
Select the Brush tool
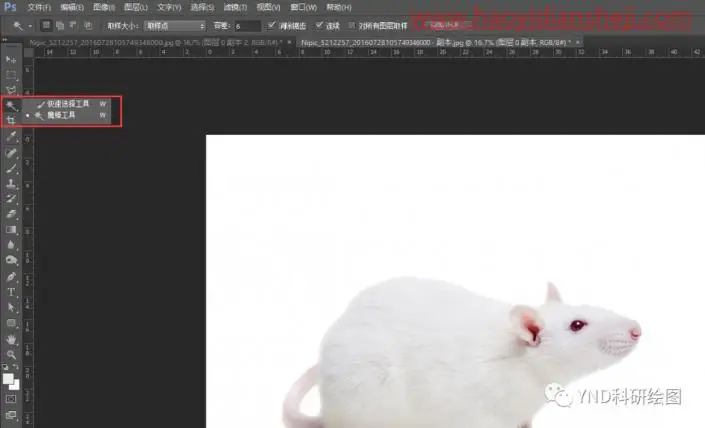[x=11, y=169]
